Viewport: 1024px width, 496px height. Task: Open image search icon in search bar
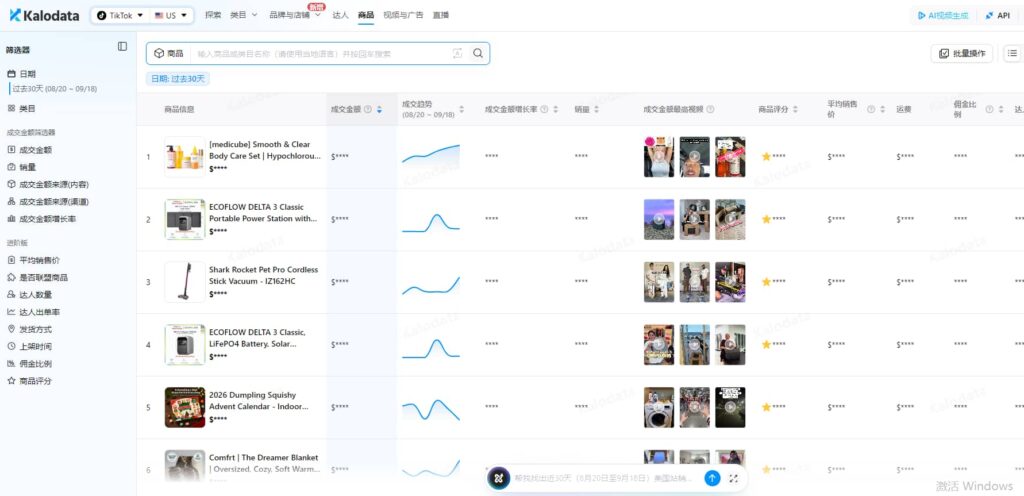click(x=457, y=54)
